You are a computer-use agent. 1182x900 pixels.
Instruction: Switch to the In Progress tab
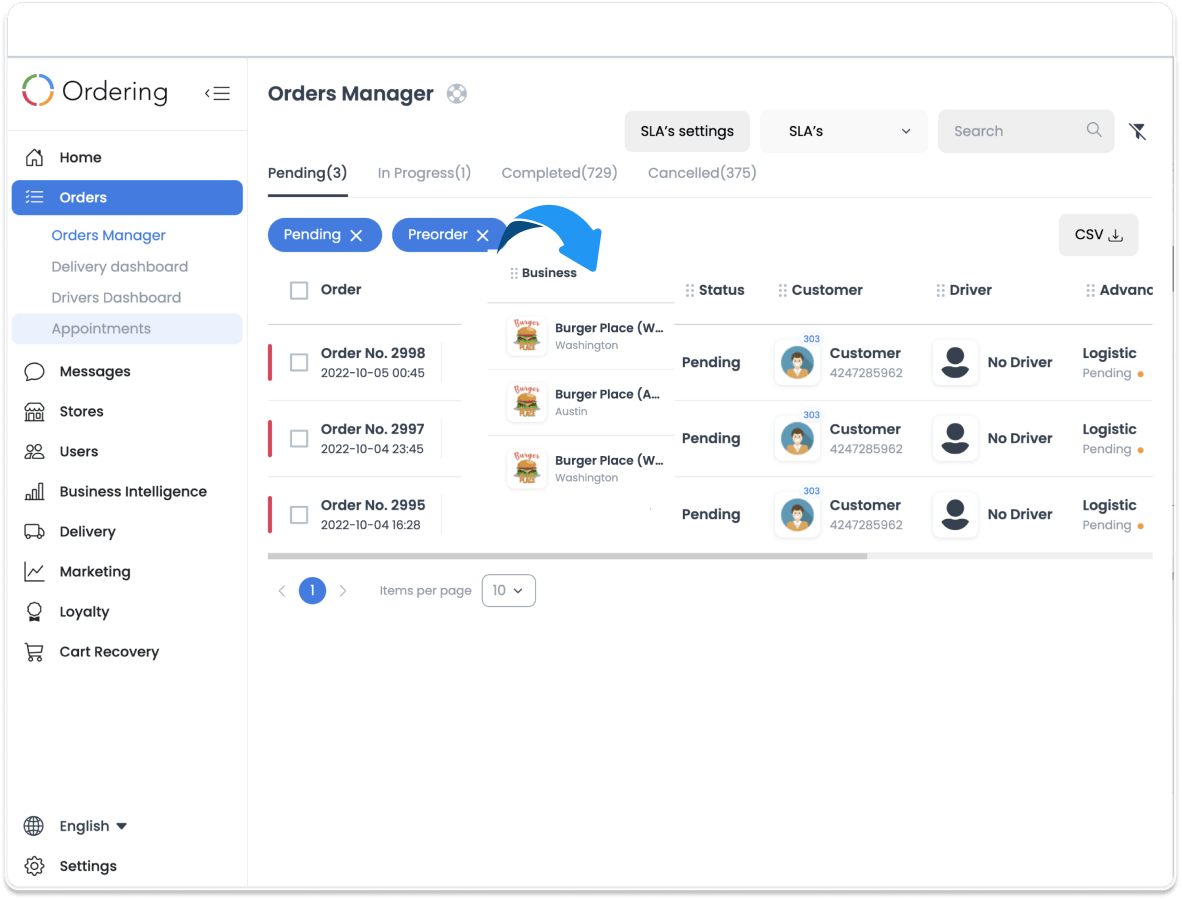[x=424, y=173]
